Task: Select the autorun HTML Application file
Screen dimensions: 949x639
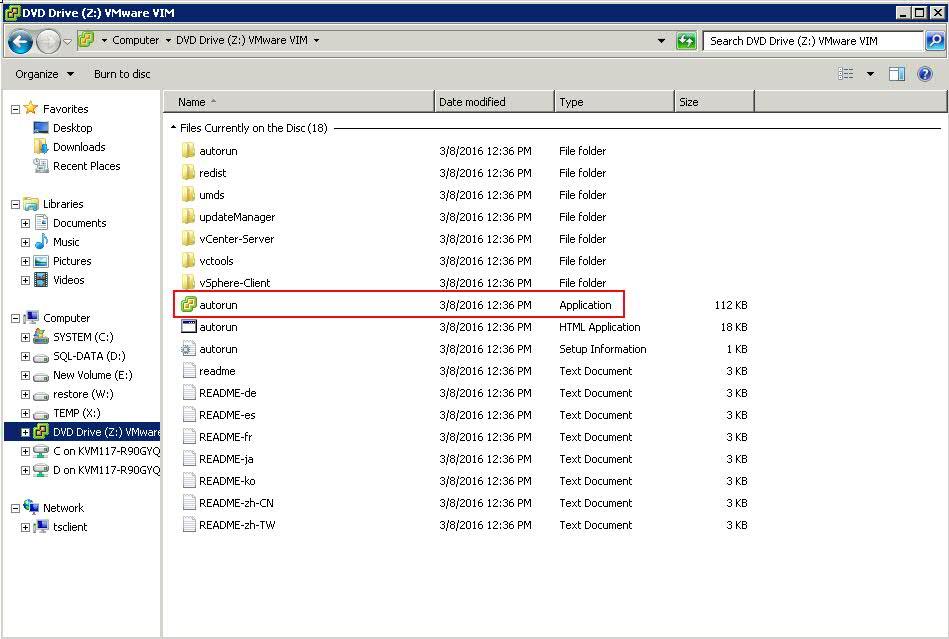Action: (218, 327)
